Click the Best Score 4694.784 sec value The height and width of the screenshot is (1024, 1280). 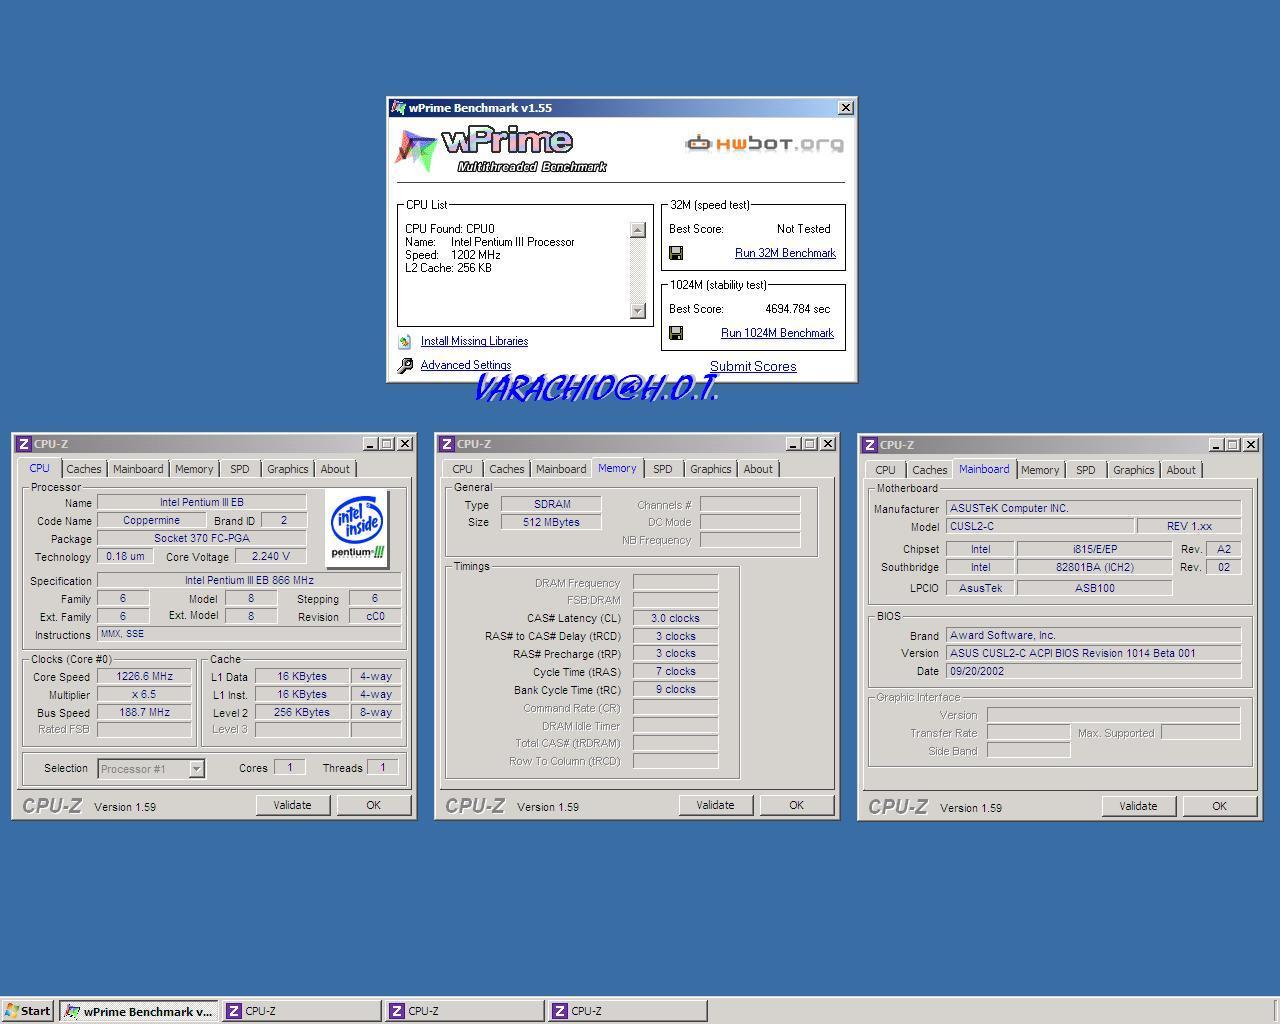tap(797, 309)
